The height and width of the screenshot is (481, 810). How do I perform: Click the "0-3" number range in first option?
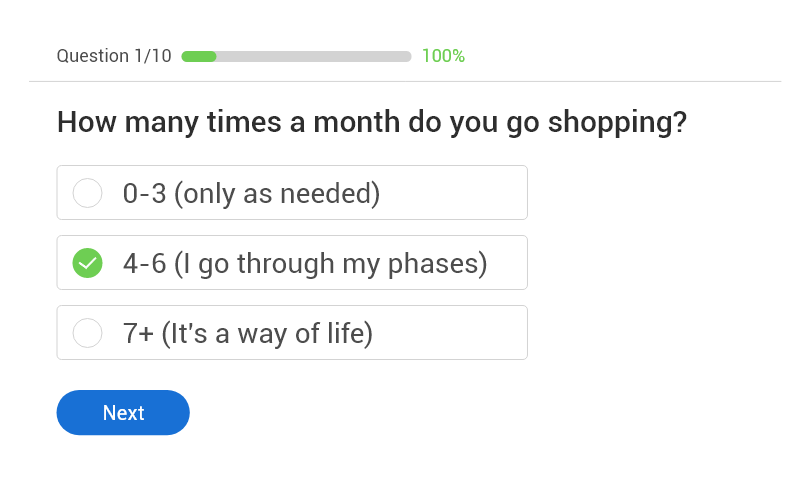pos(144,193)
